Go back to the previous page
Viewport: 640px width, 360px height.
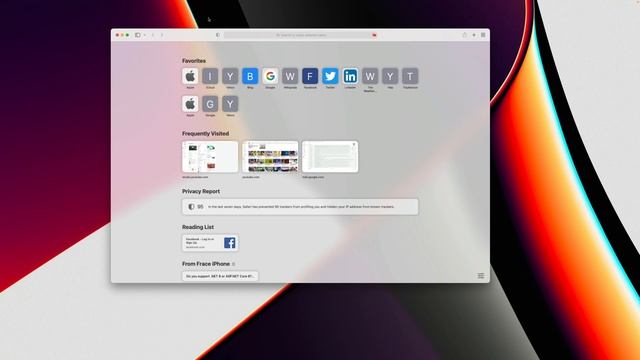click(x=153, y=35)
